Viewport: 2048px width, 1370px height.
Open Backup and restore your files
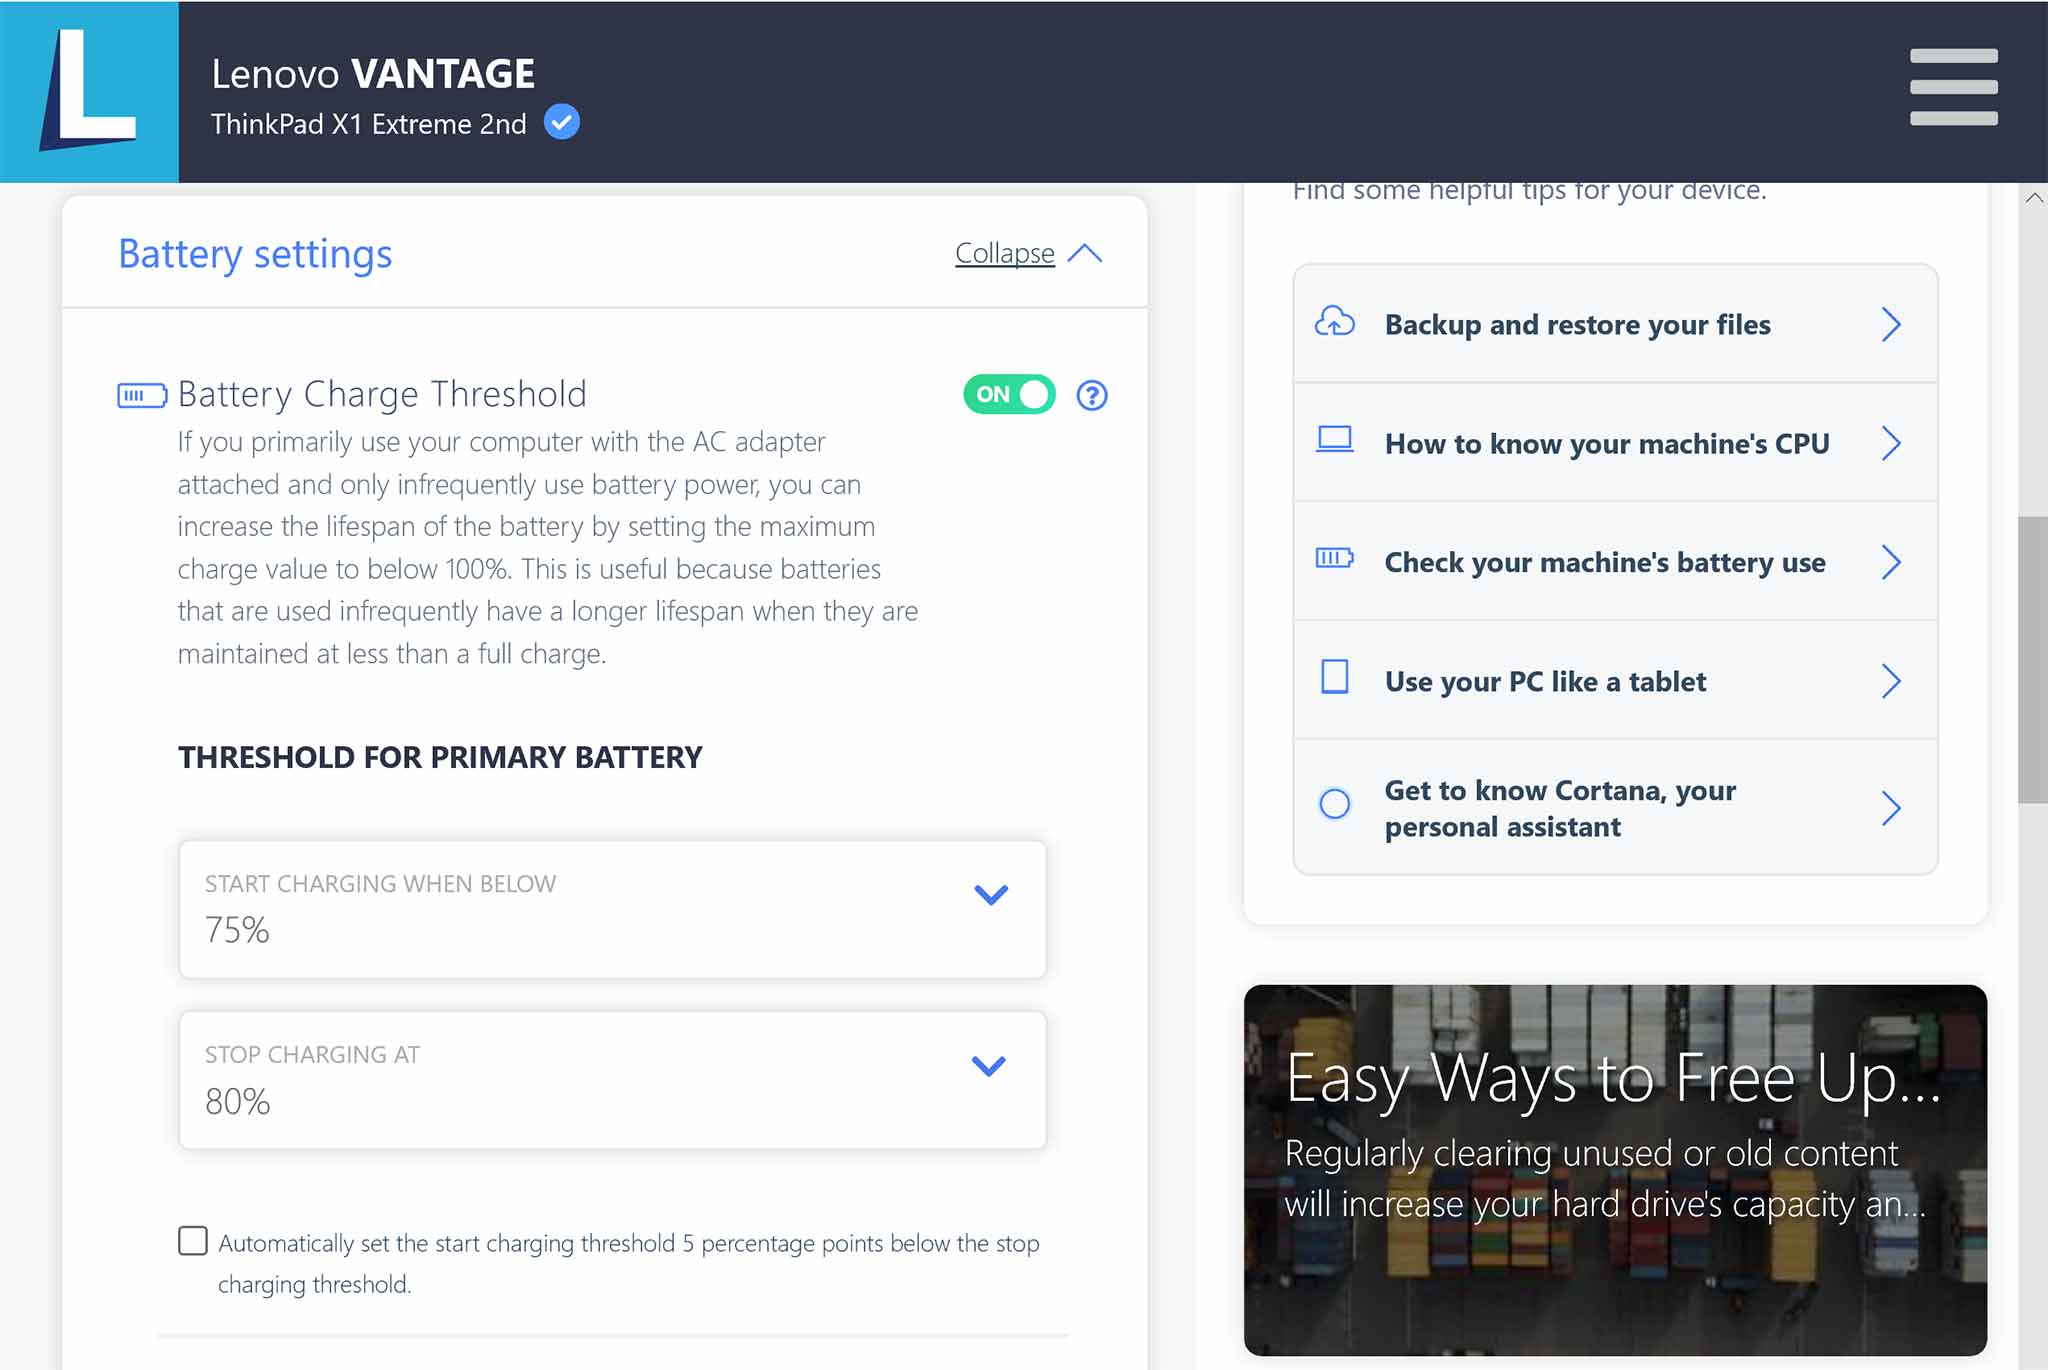point(1614,323)
